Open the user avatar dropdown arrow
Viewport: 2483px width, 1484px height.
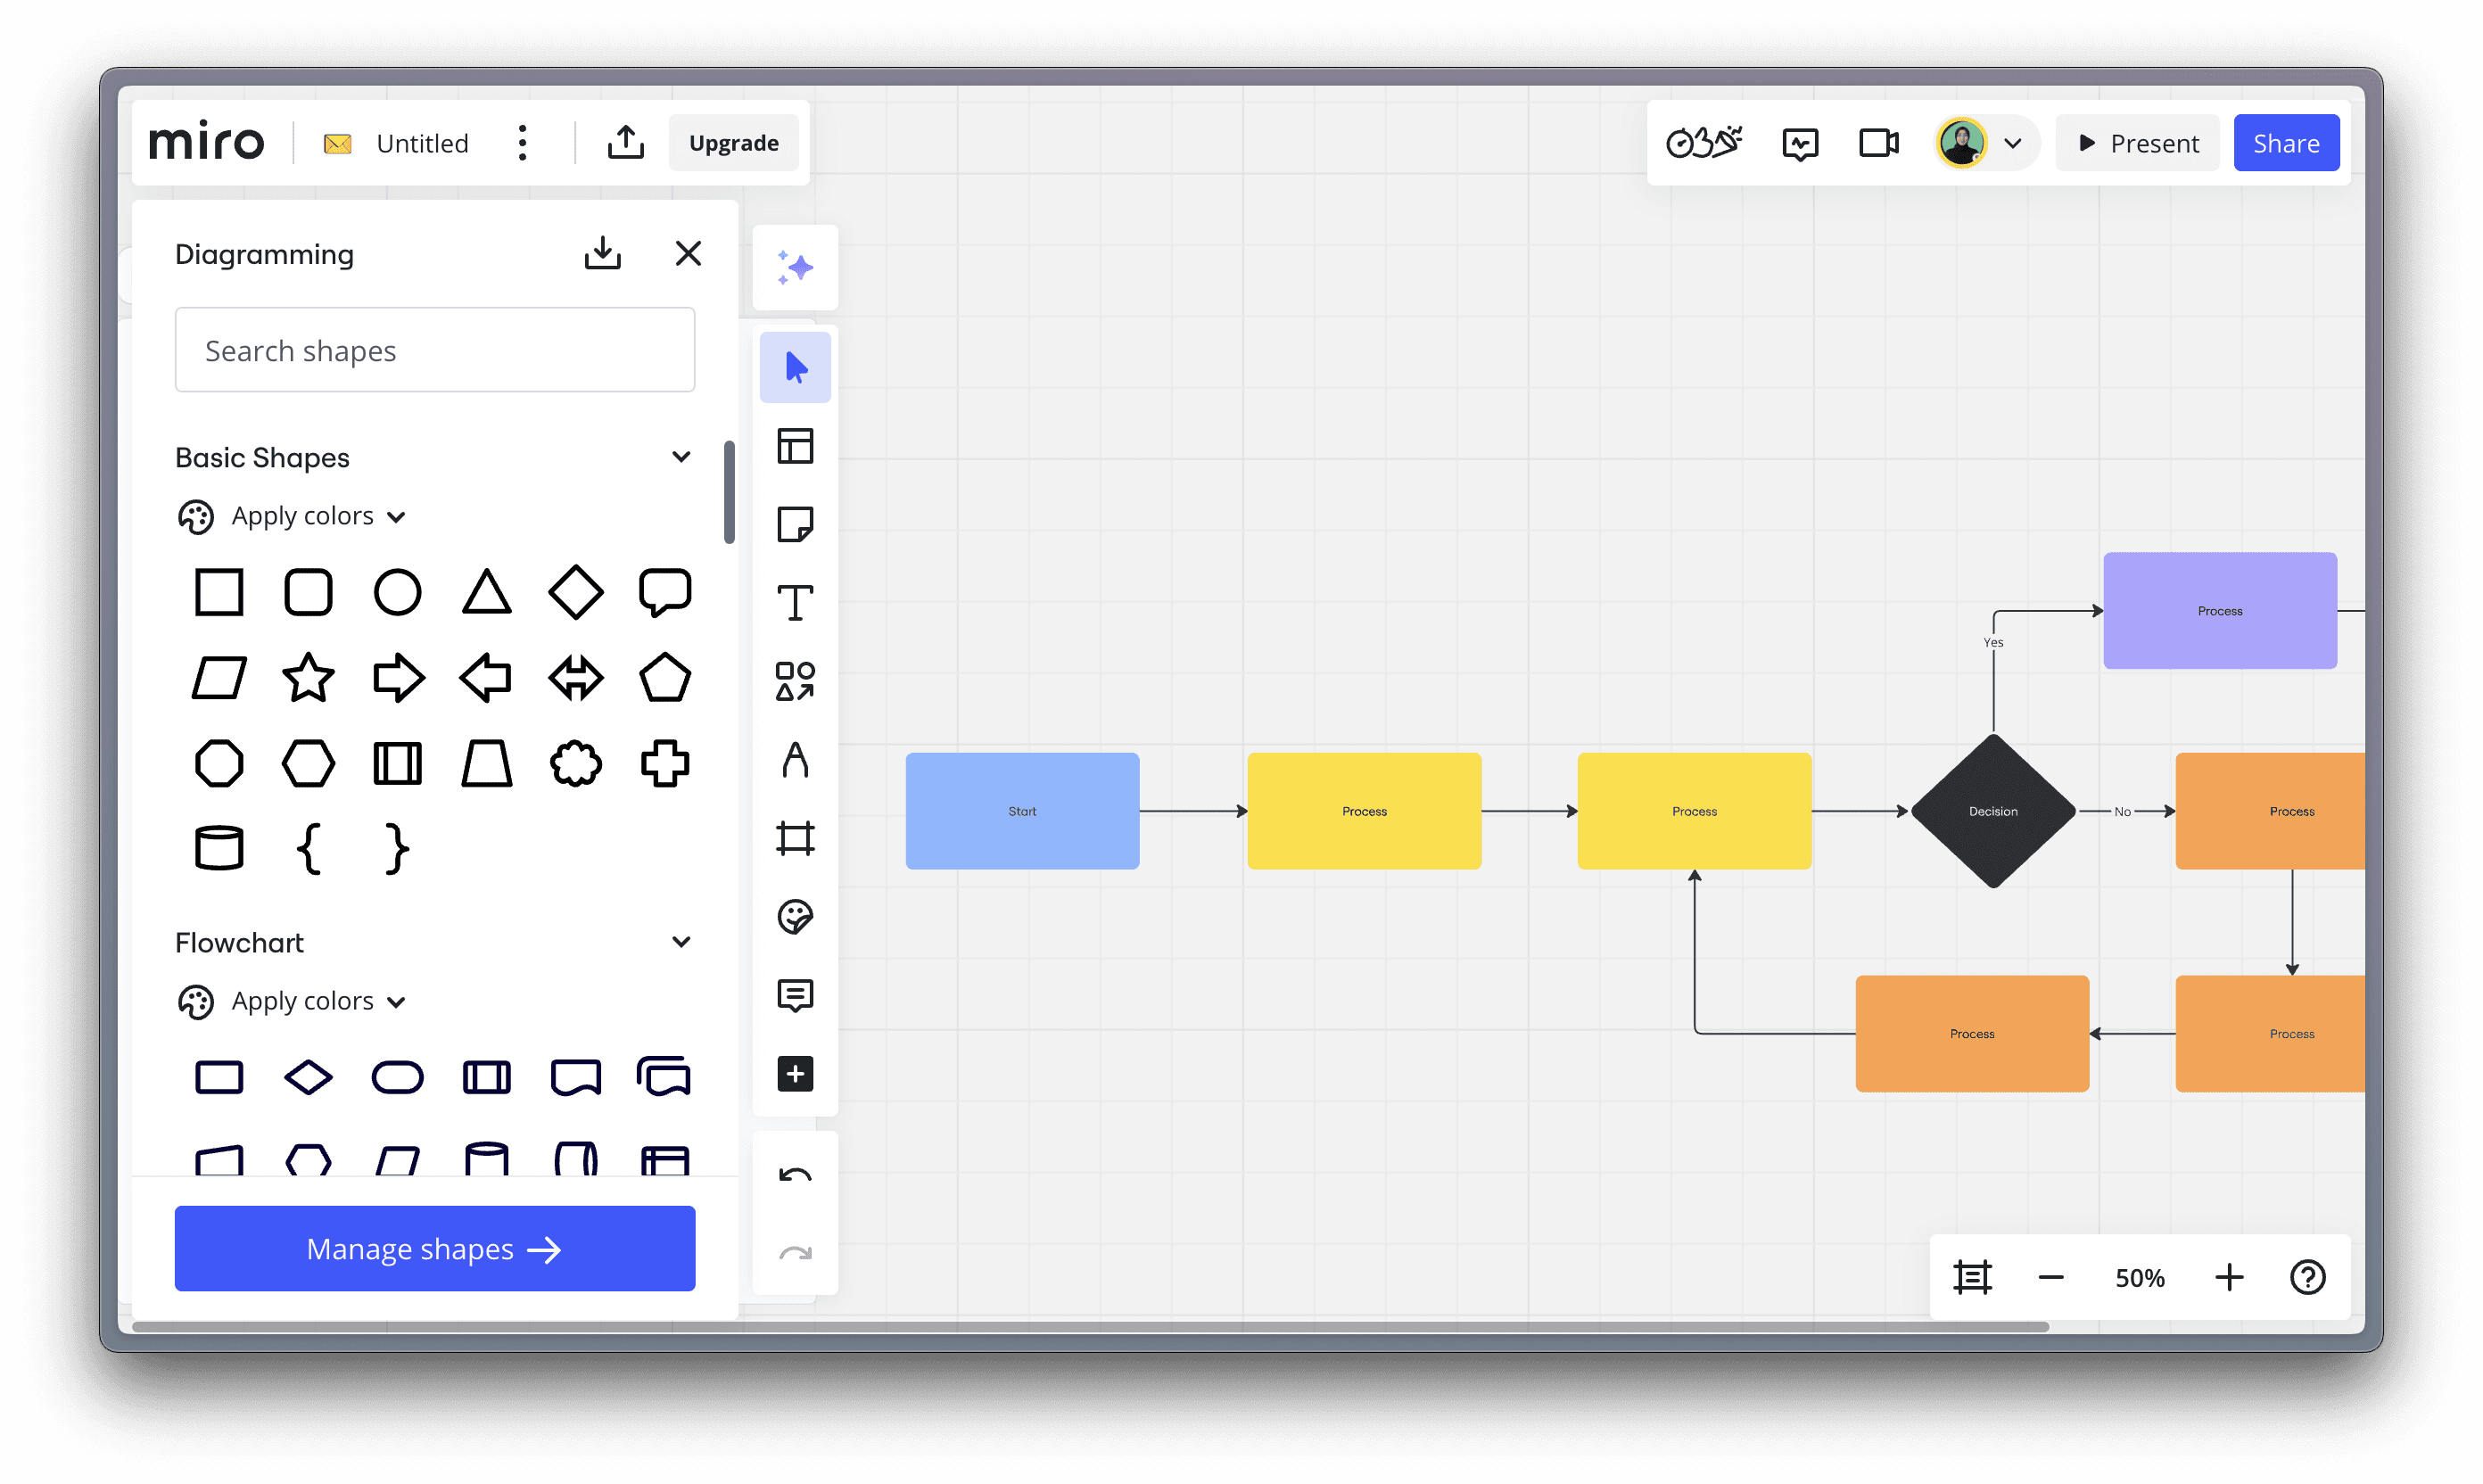(x=2013, y=143)
